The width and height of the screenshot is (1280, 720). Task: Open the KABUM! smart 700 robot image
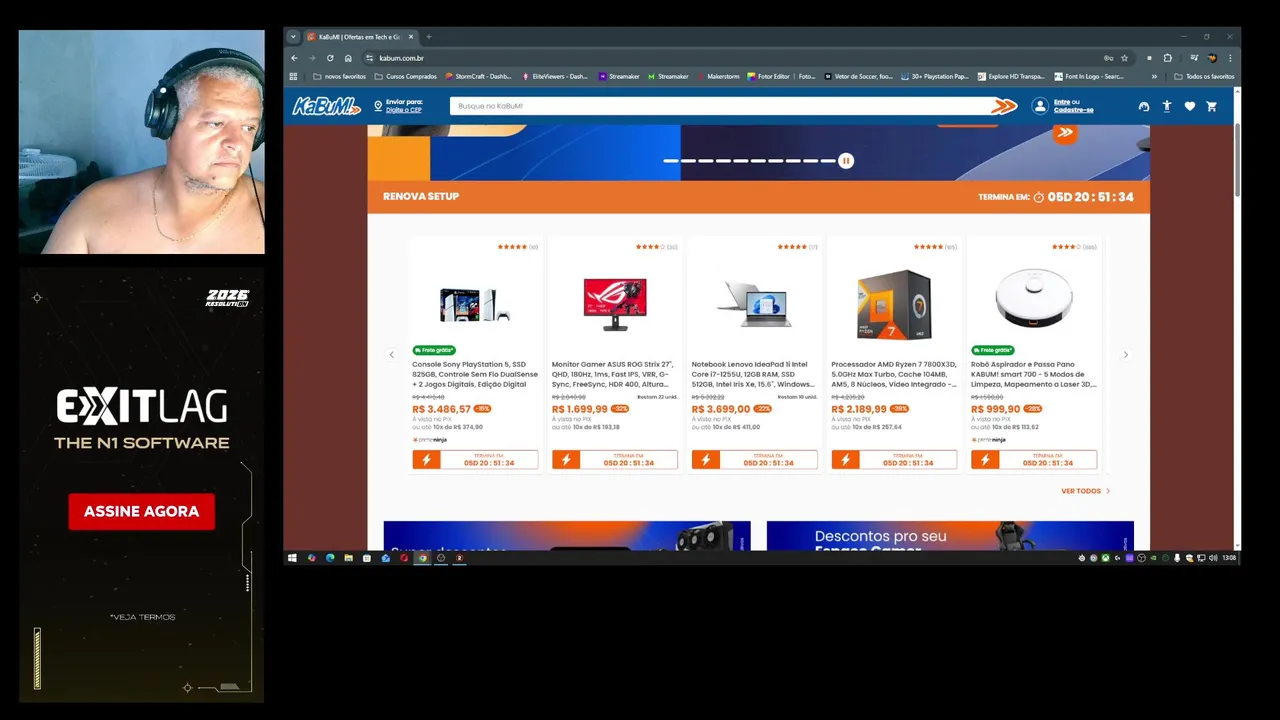point(1034,300)
